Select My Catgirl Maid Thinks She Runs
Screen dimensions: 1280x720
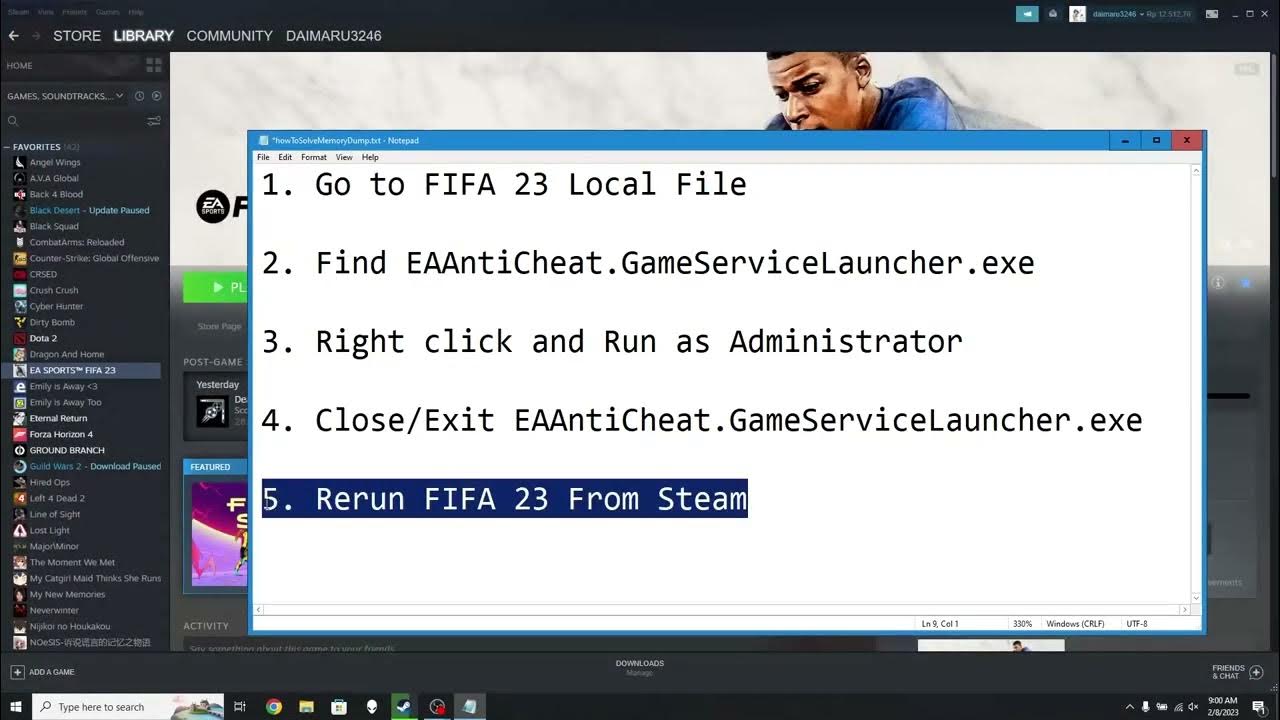95,578
